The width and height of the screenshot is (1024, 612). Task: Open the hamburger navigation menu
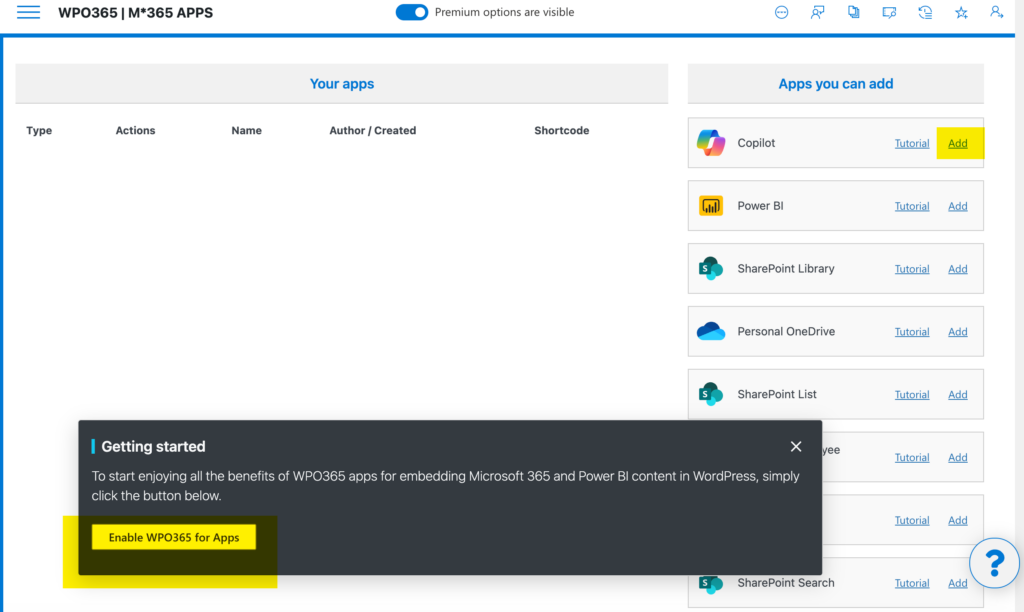[28, 12]
